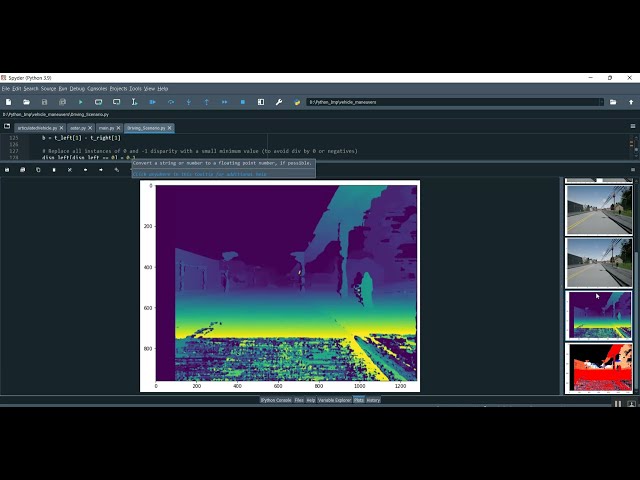Screen dimensions: 640x480
Task: Click the tooltip link for additional help
Action: tap(200, 174)
